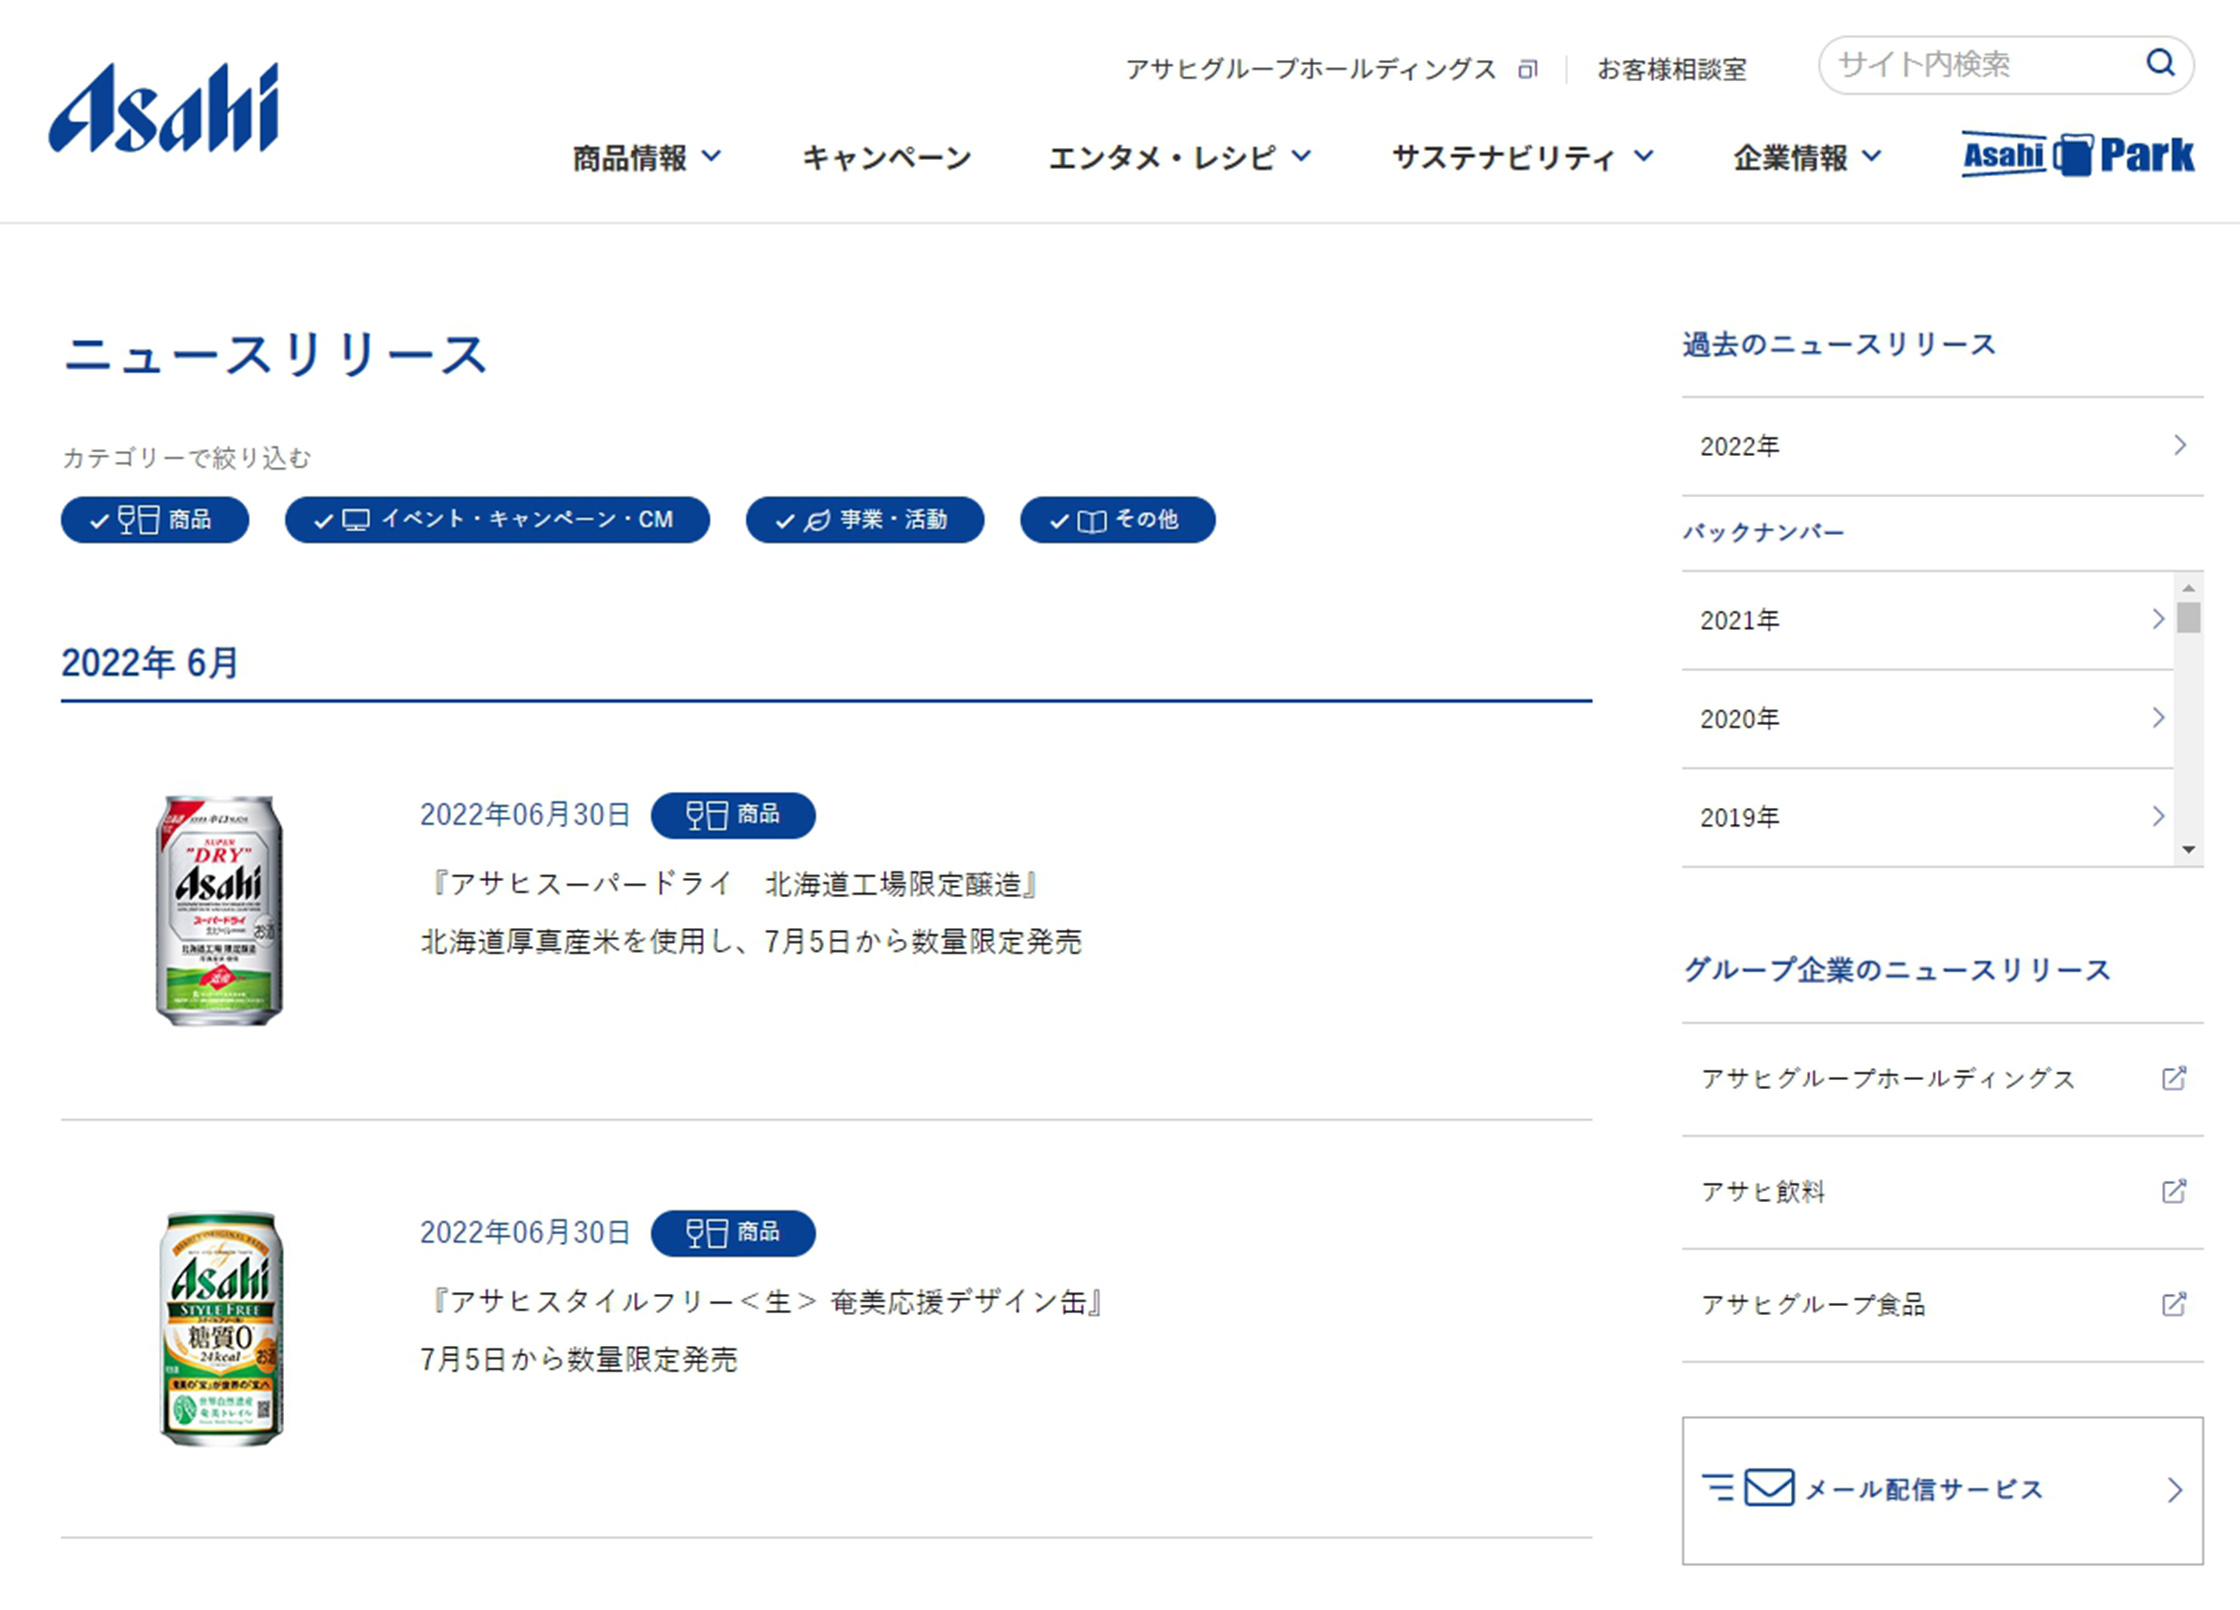Viewport: 2240px width, 1610px height.
Task: Click the chevron arrow next to 2020年
Action: pos(2158,717)
